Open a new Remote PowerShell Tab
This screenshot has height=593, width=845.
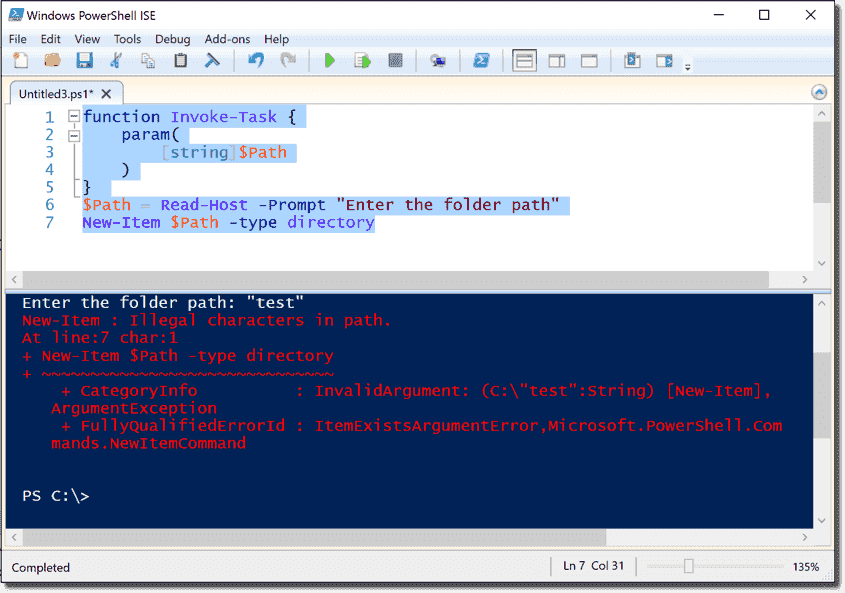pyautogui.click(x=438, y=60)
